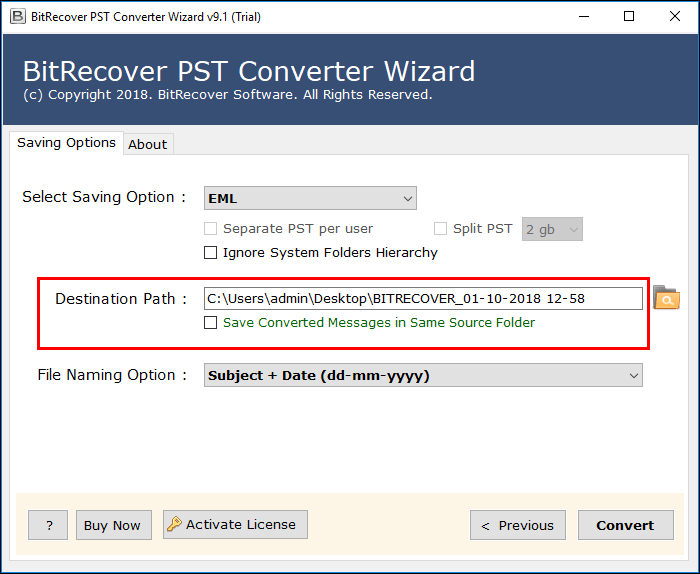Viewport: 700px width, 574px height.
Task: Check Ignore System Folders Hierarchy
Action: pos(210,253)
